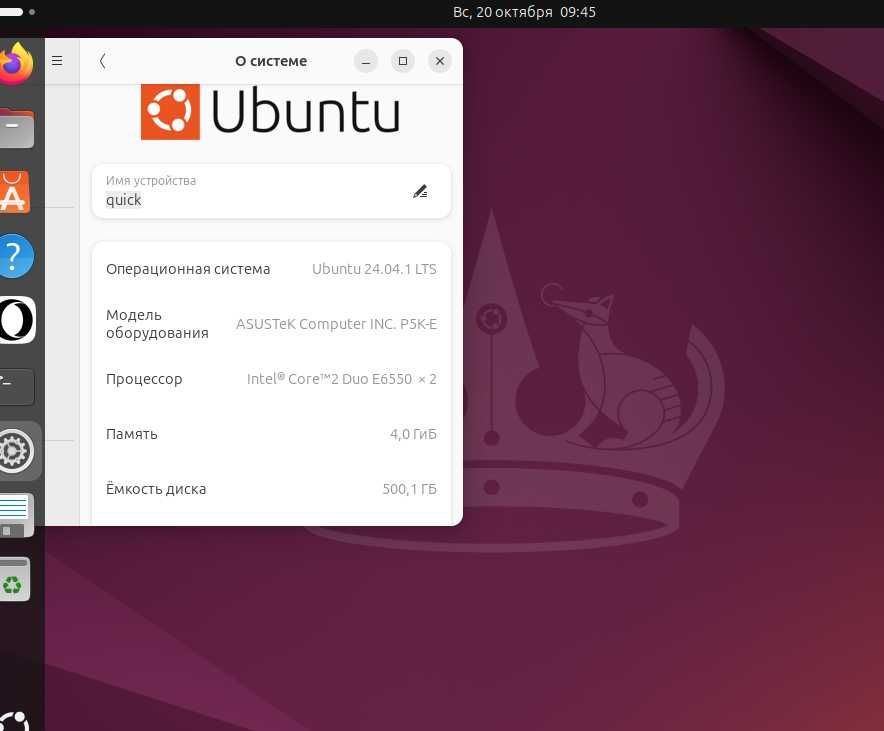Click the "Память" label
The height and width of the screenshot is (731, 884).
pyautogui.click(x=132, y=434)
